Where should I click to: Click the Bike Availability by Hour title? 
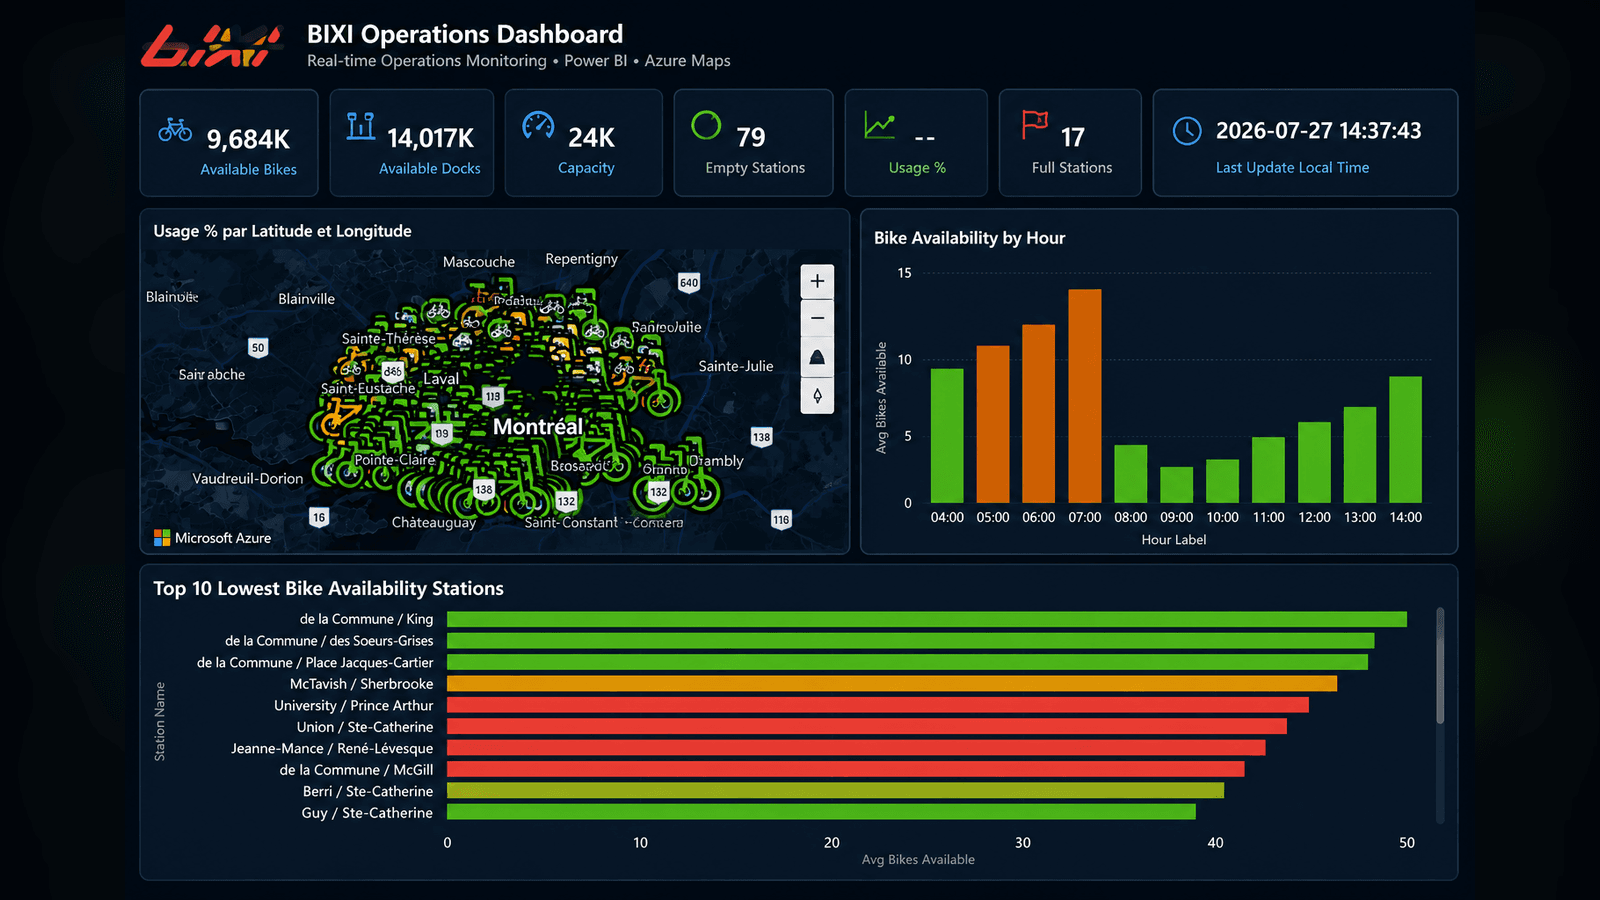point(969,238)
